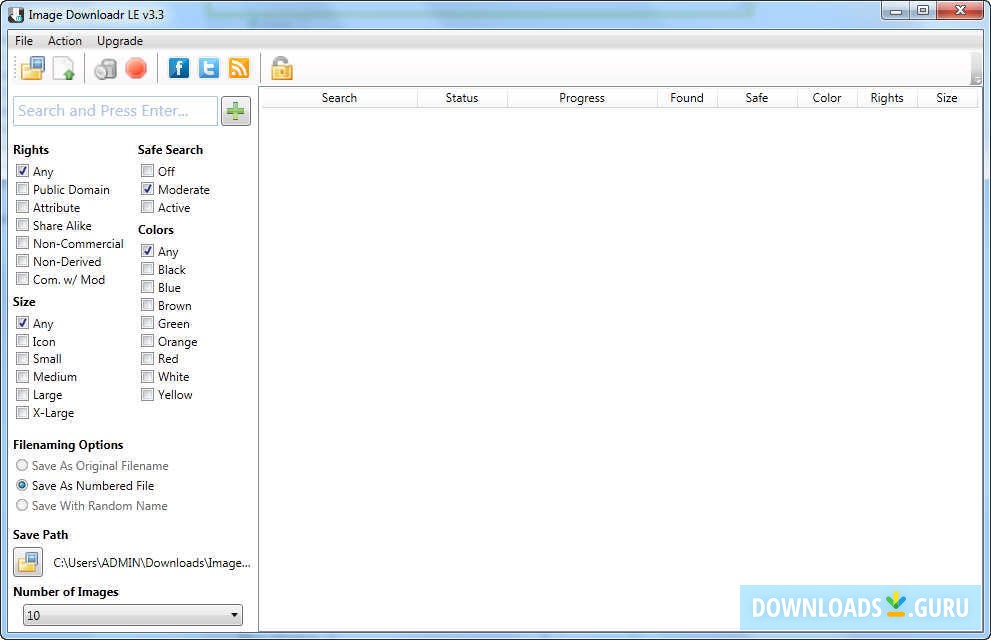Viewport: 991px width, 640px height.
Task: Open the File menu
Action: pos(23,40)
